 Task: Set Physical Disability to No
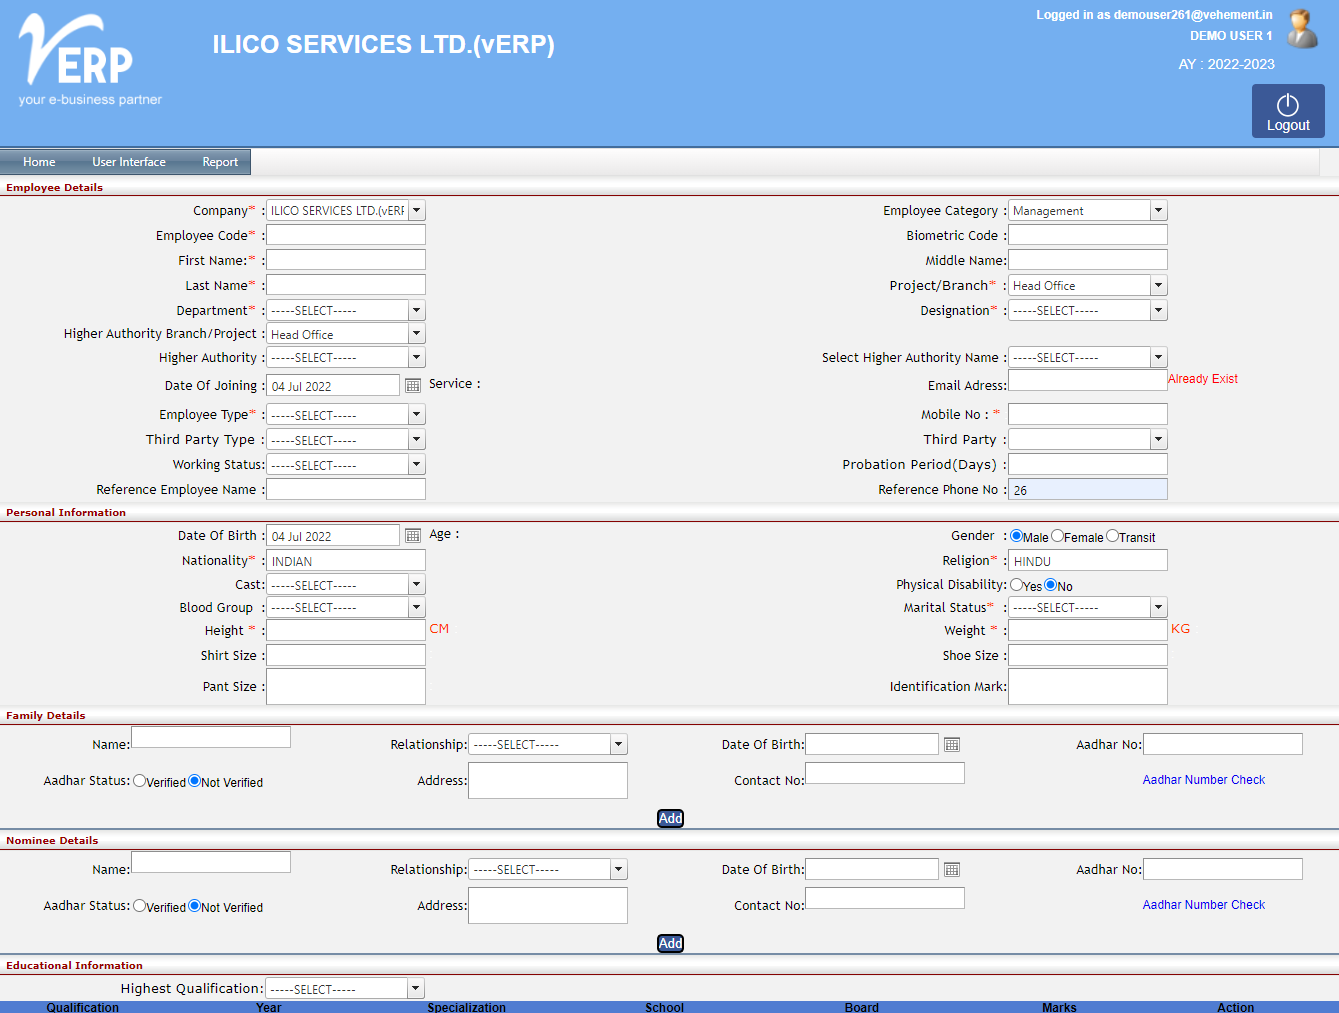pos(1051,585)
